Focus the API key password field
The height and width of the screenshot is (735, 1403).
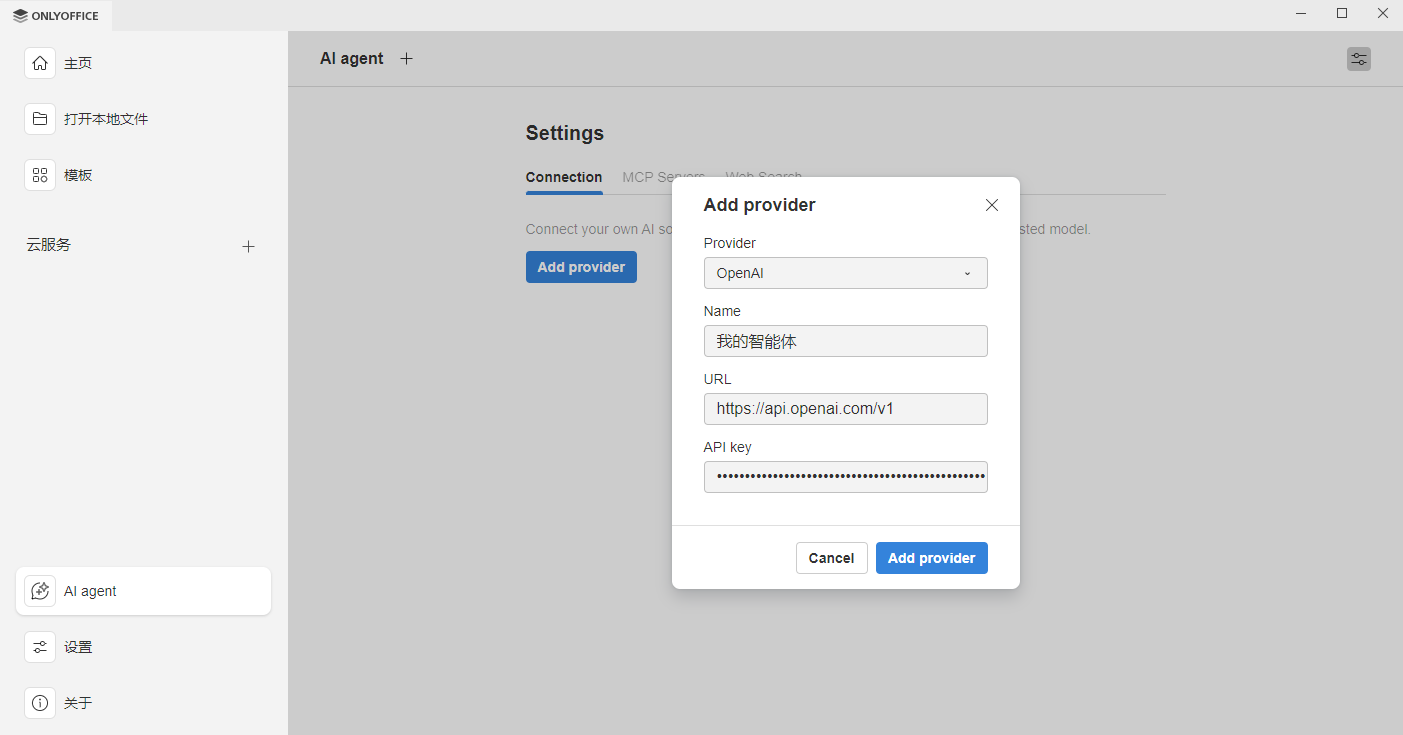[845, 477]
